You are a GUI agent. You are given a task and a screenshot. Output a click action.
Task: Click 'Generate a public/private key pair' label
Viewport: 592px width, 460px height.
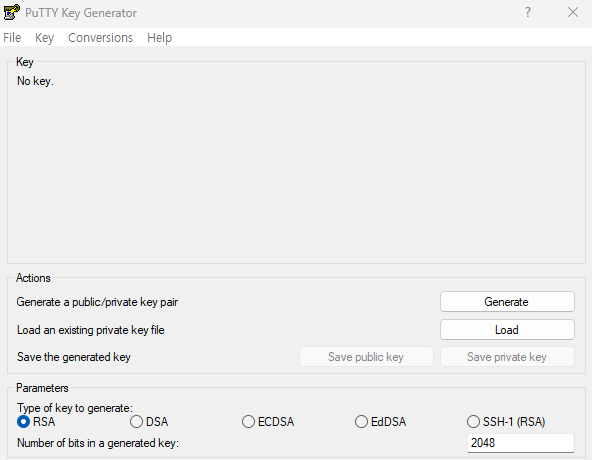pyautogui.click(x=97, y=302)
